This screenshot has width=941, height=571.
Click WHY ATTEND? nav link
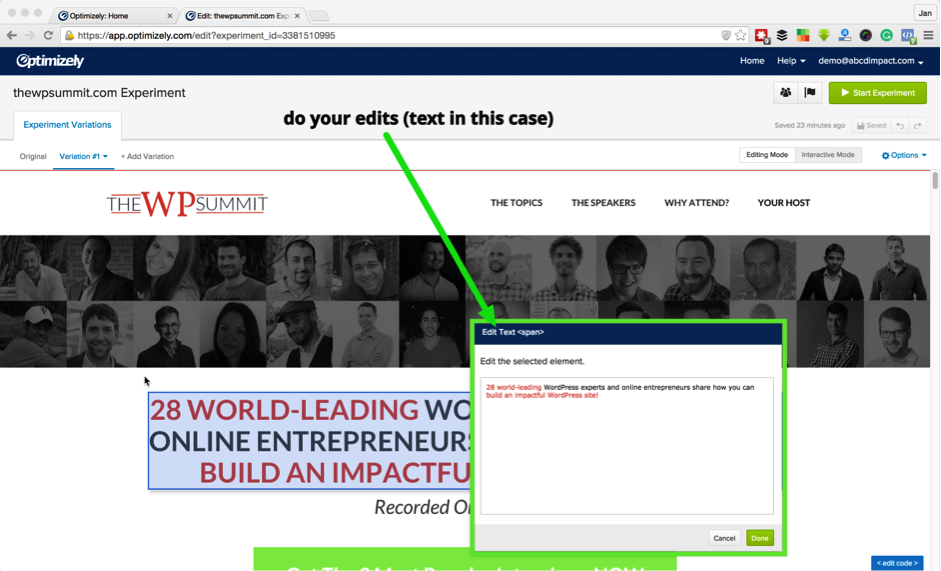coord(696,203)
